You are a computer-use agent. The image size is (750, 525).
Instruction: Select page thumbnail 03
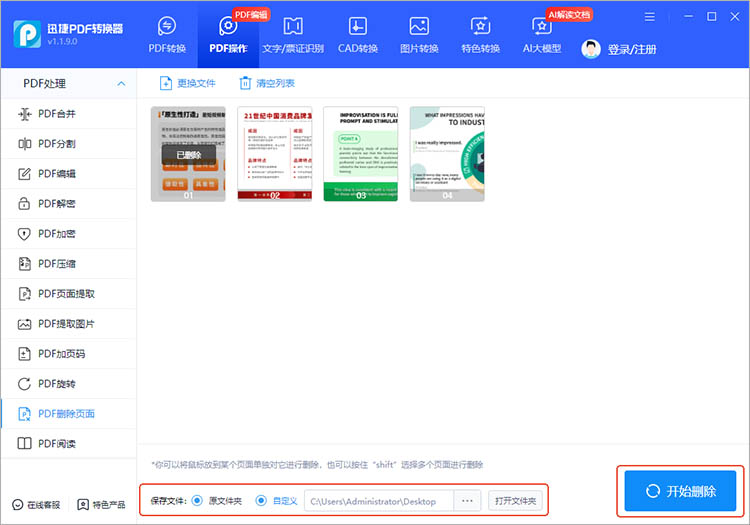[361, 154]
